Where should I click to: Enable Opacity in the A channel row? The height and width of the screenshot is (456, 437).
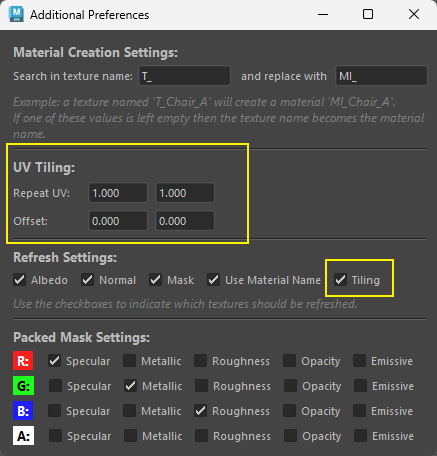[290, 436]
